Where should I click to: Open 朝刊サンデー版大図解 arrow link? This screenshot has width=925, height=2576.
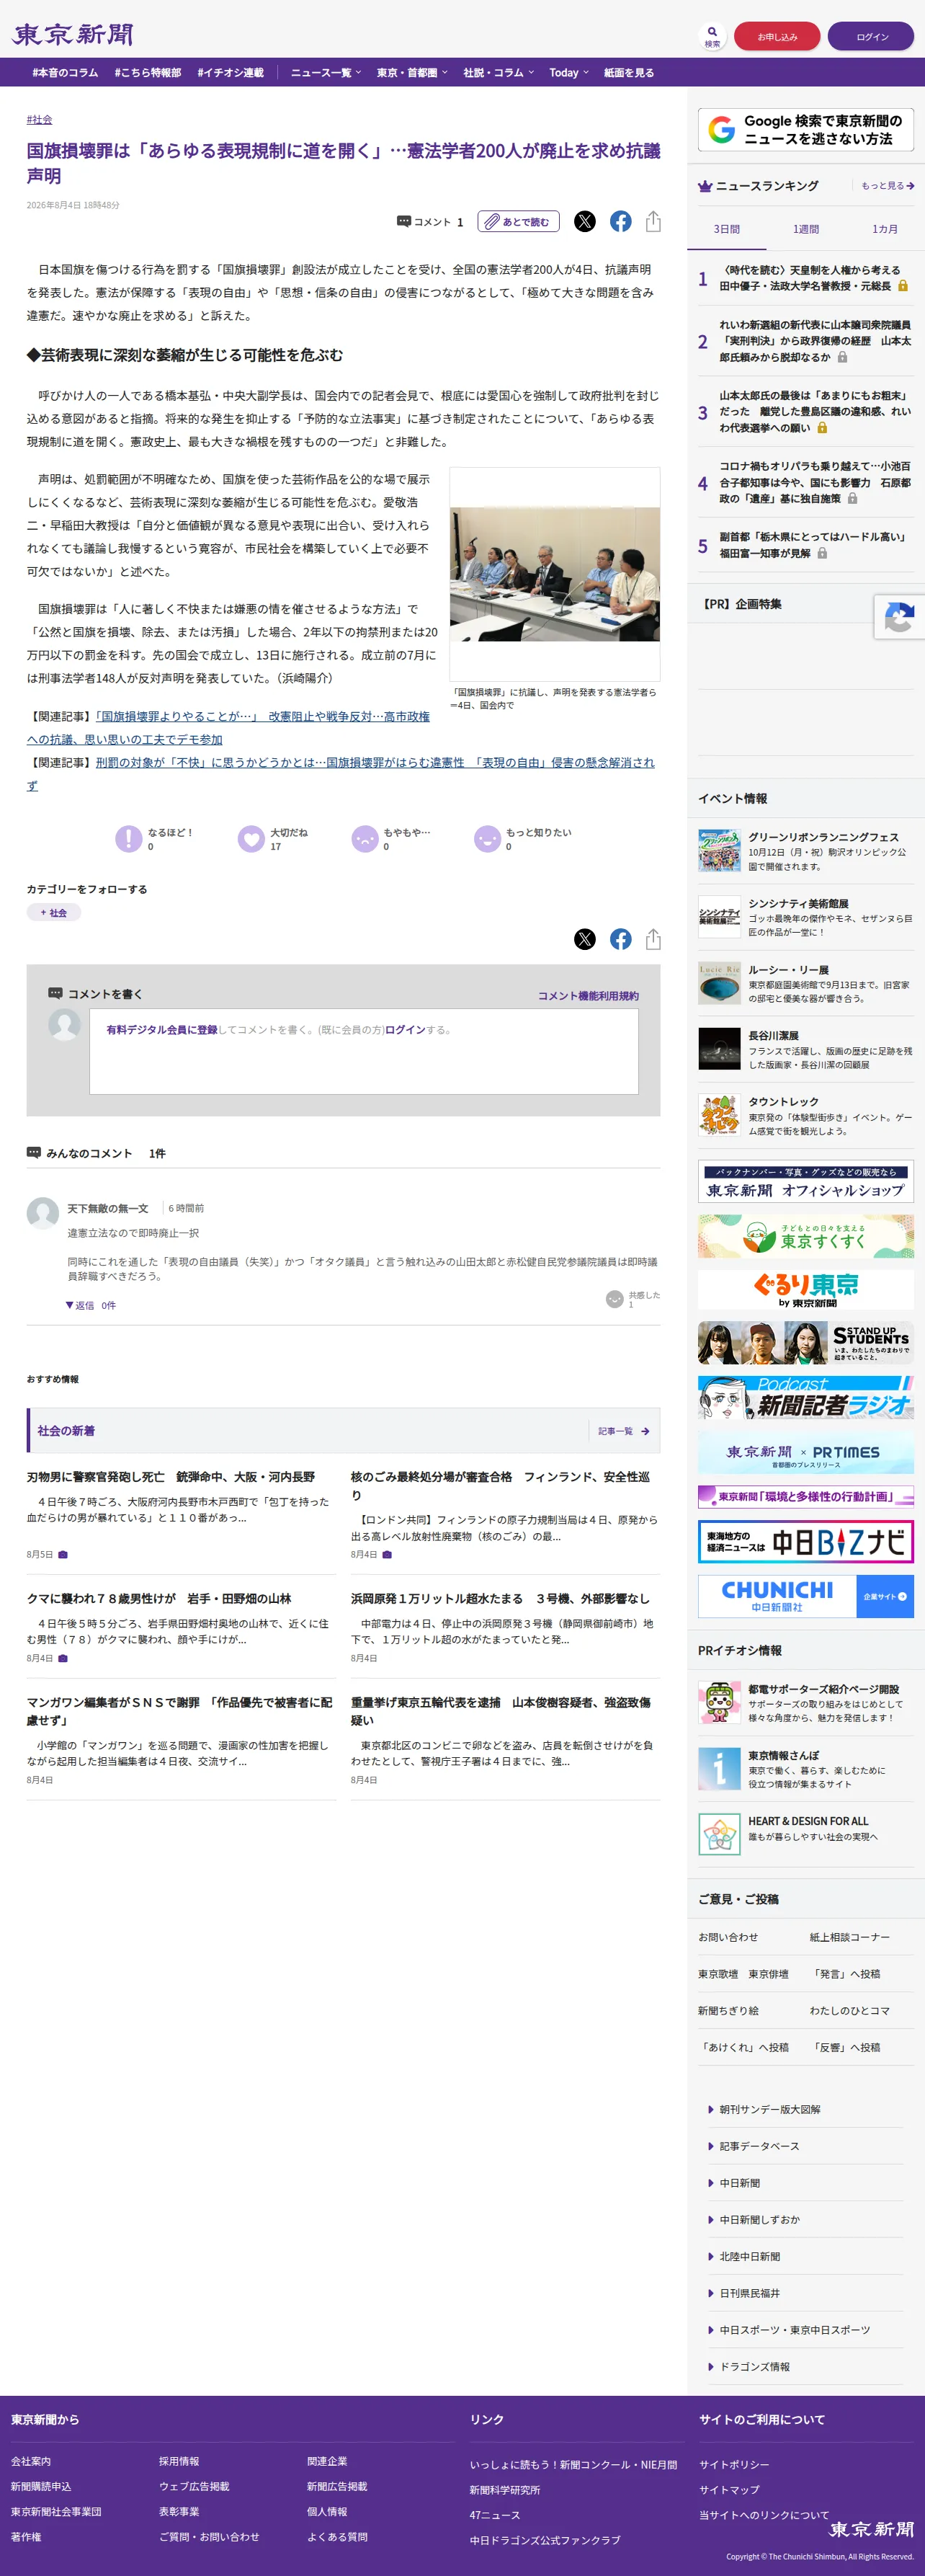(770, 2109)
